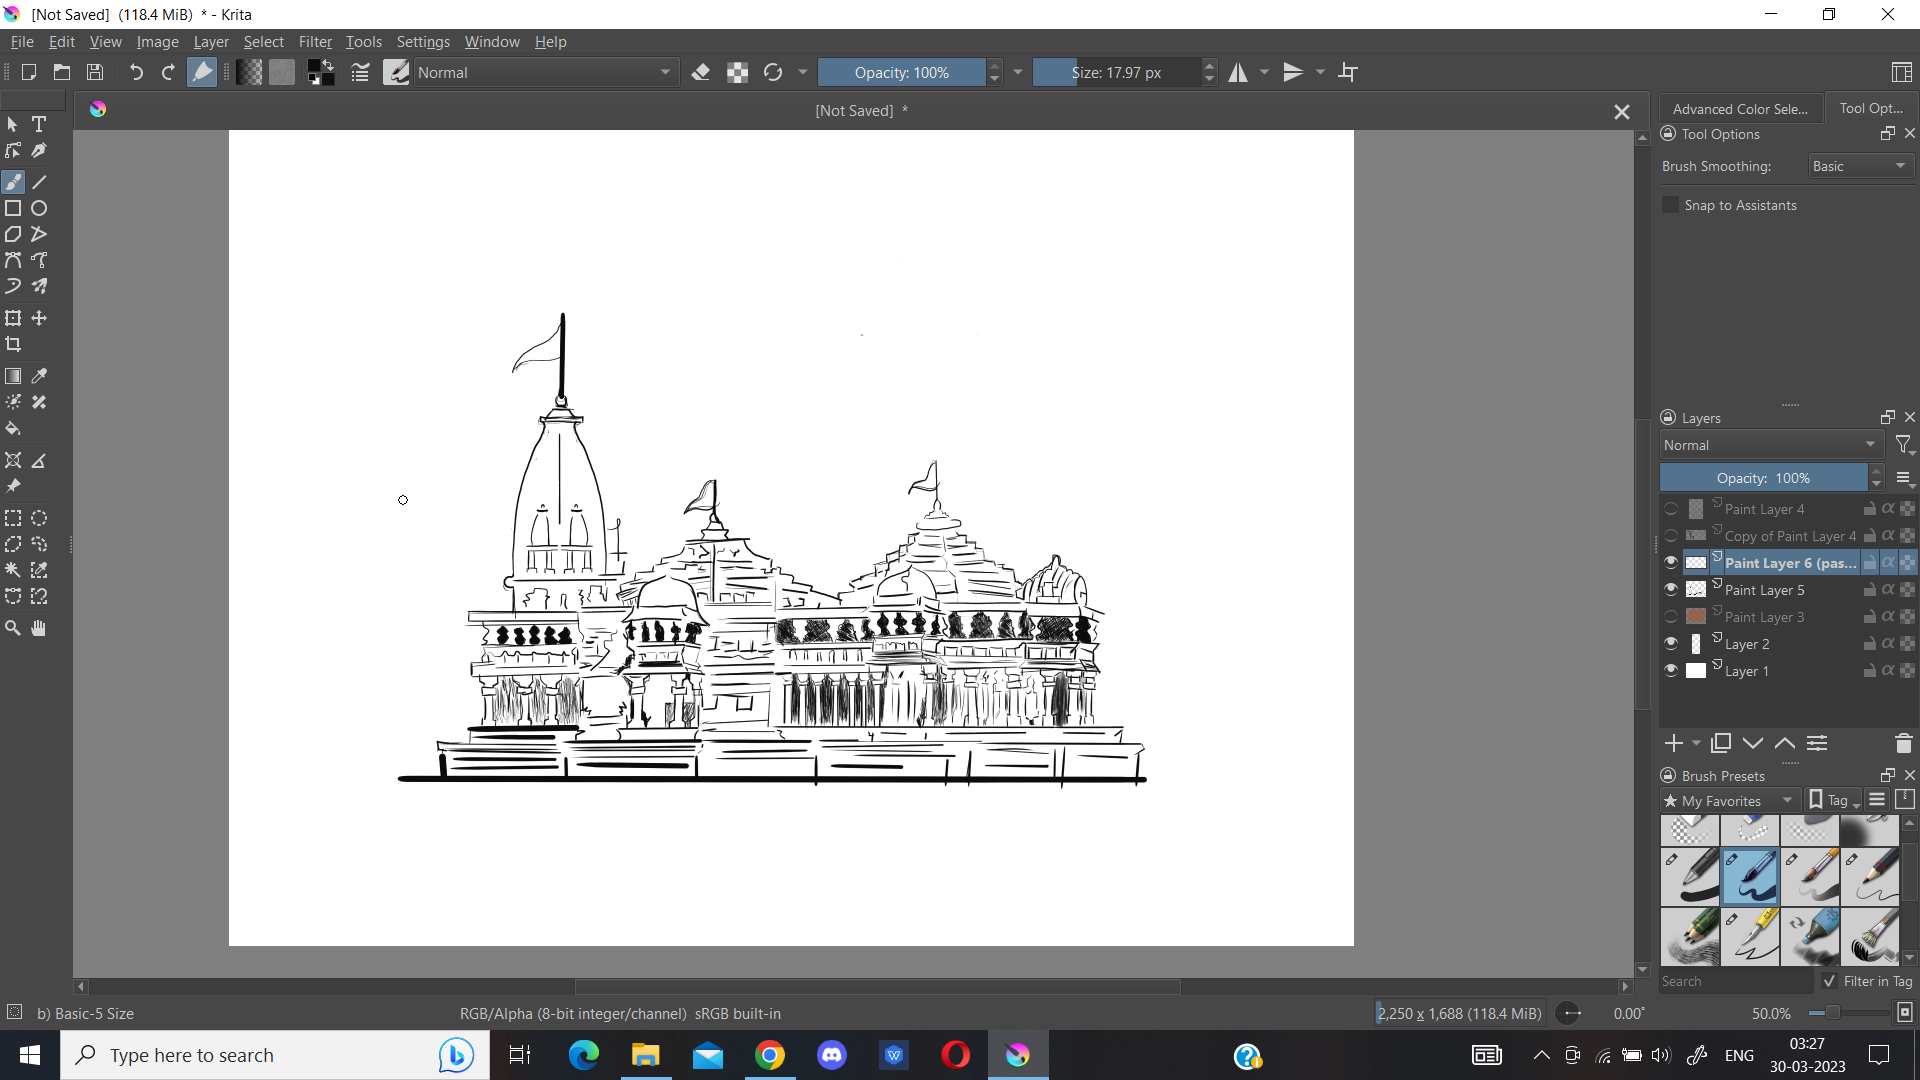Select the Crop tool

[x=13, y=345]
